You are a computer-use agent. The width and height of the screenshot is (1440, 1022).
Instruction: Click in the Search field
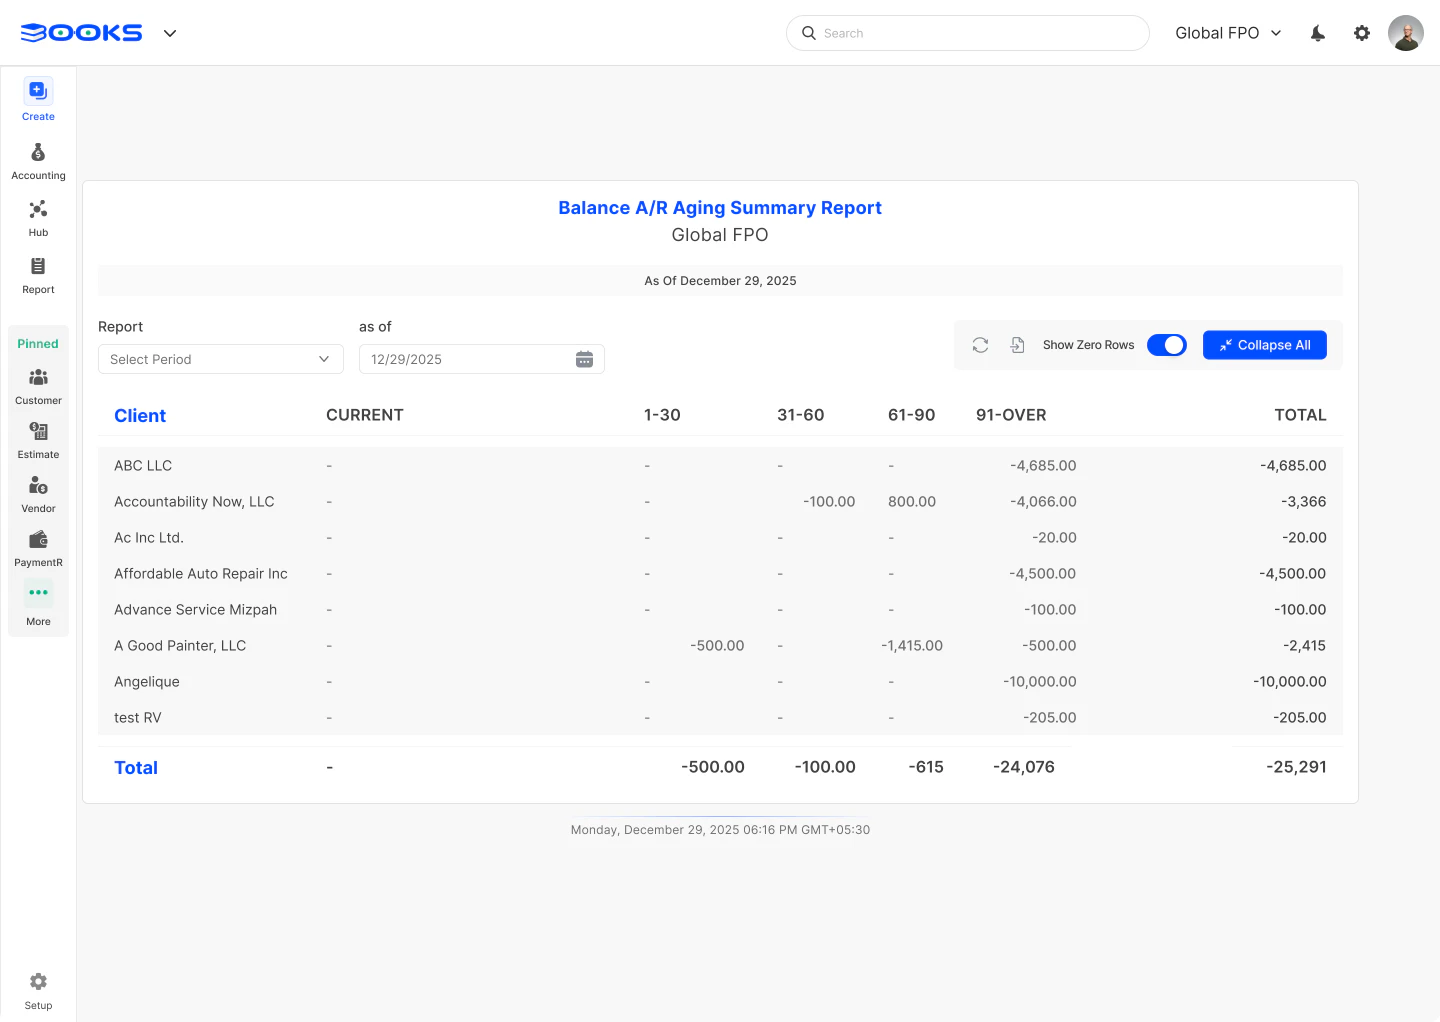(x=968, y=33)
